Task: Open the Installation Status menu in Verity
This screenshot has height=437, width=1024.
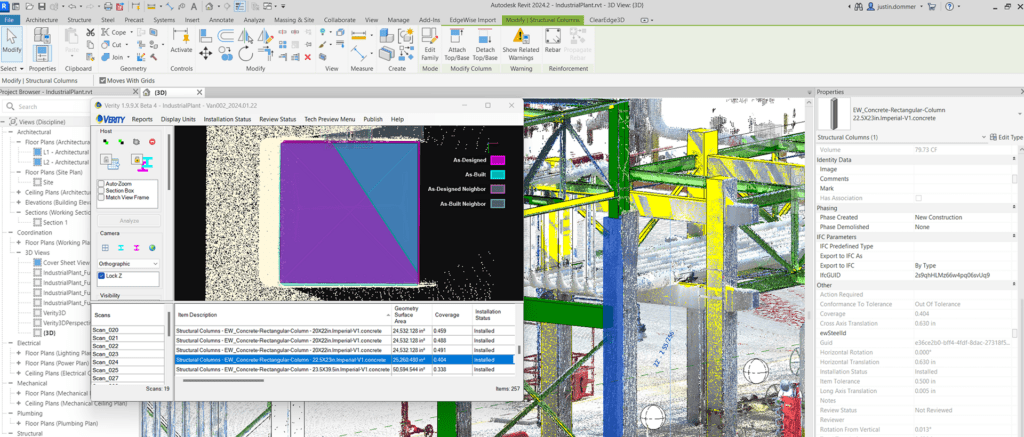Action: (227, 120)
